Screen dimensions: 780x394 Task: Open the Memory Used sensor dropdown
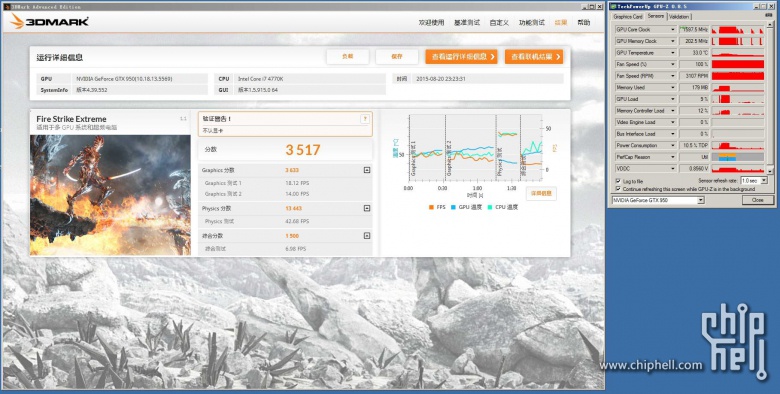[673, 88]
